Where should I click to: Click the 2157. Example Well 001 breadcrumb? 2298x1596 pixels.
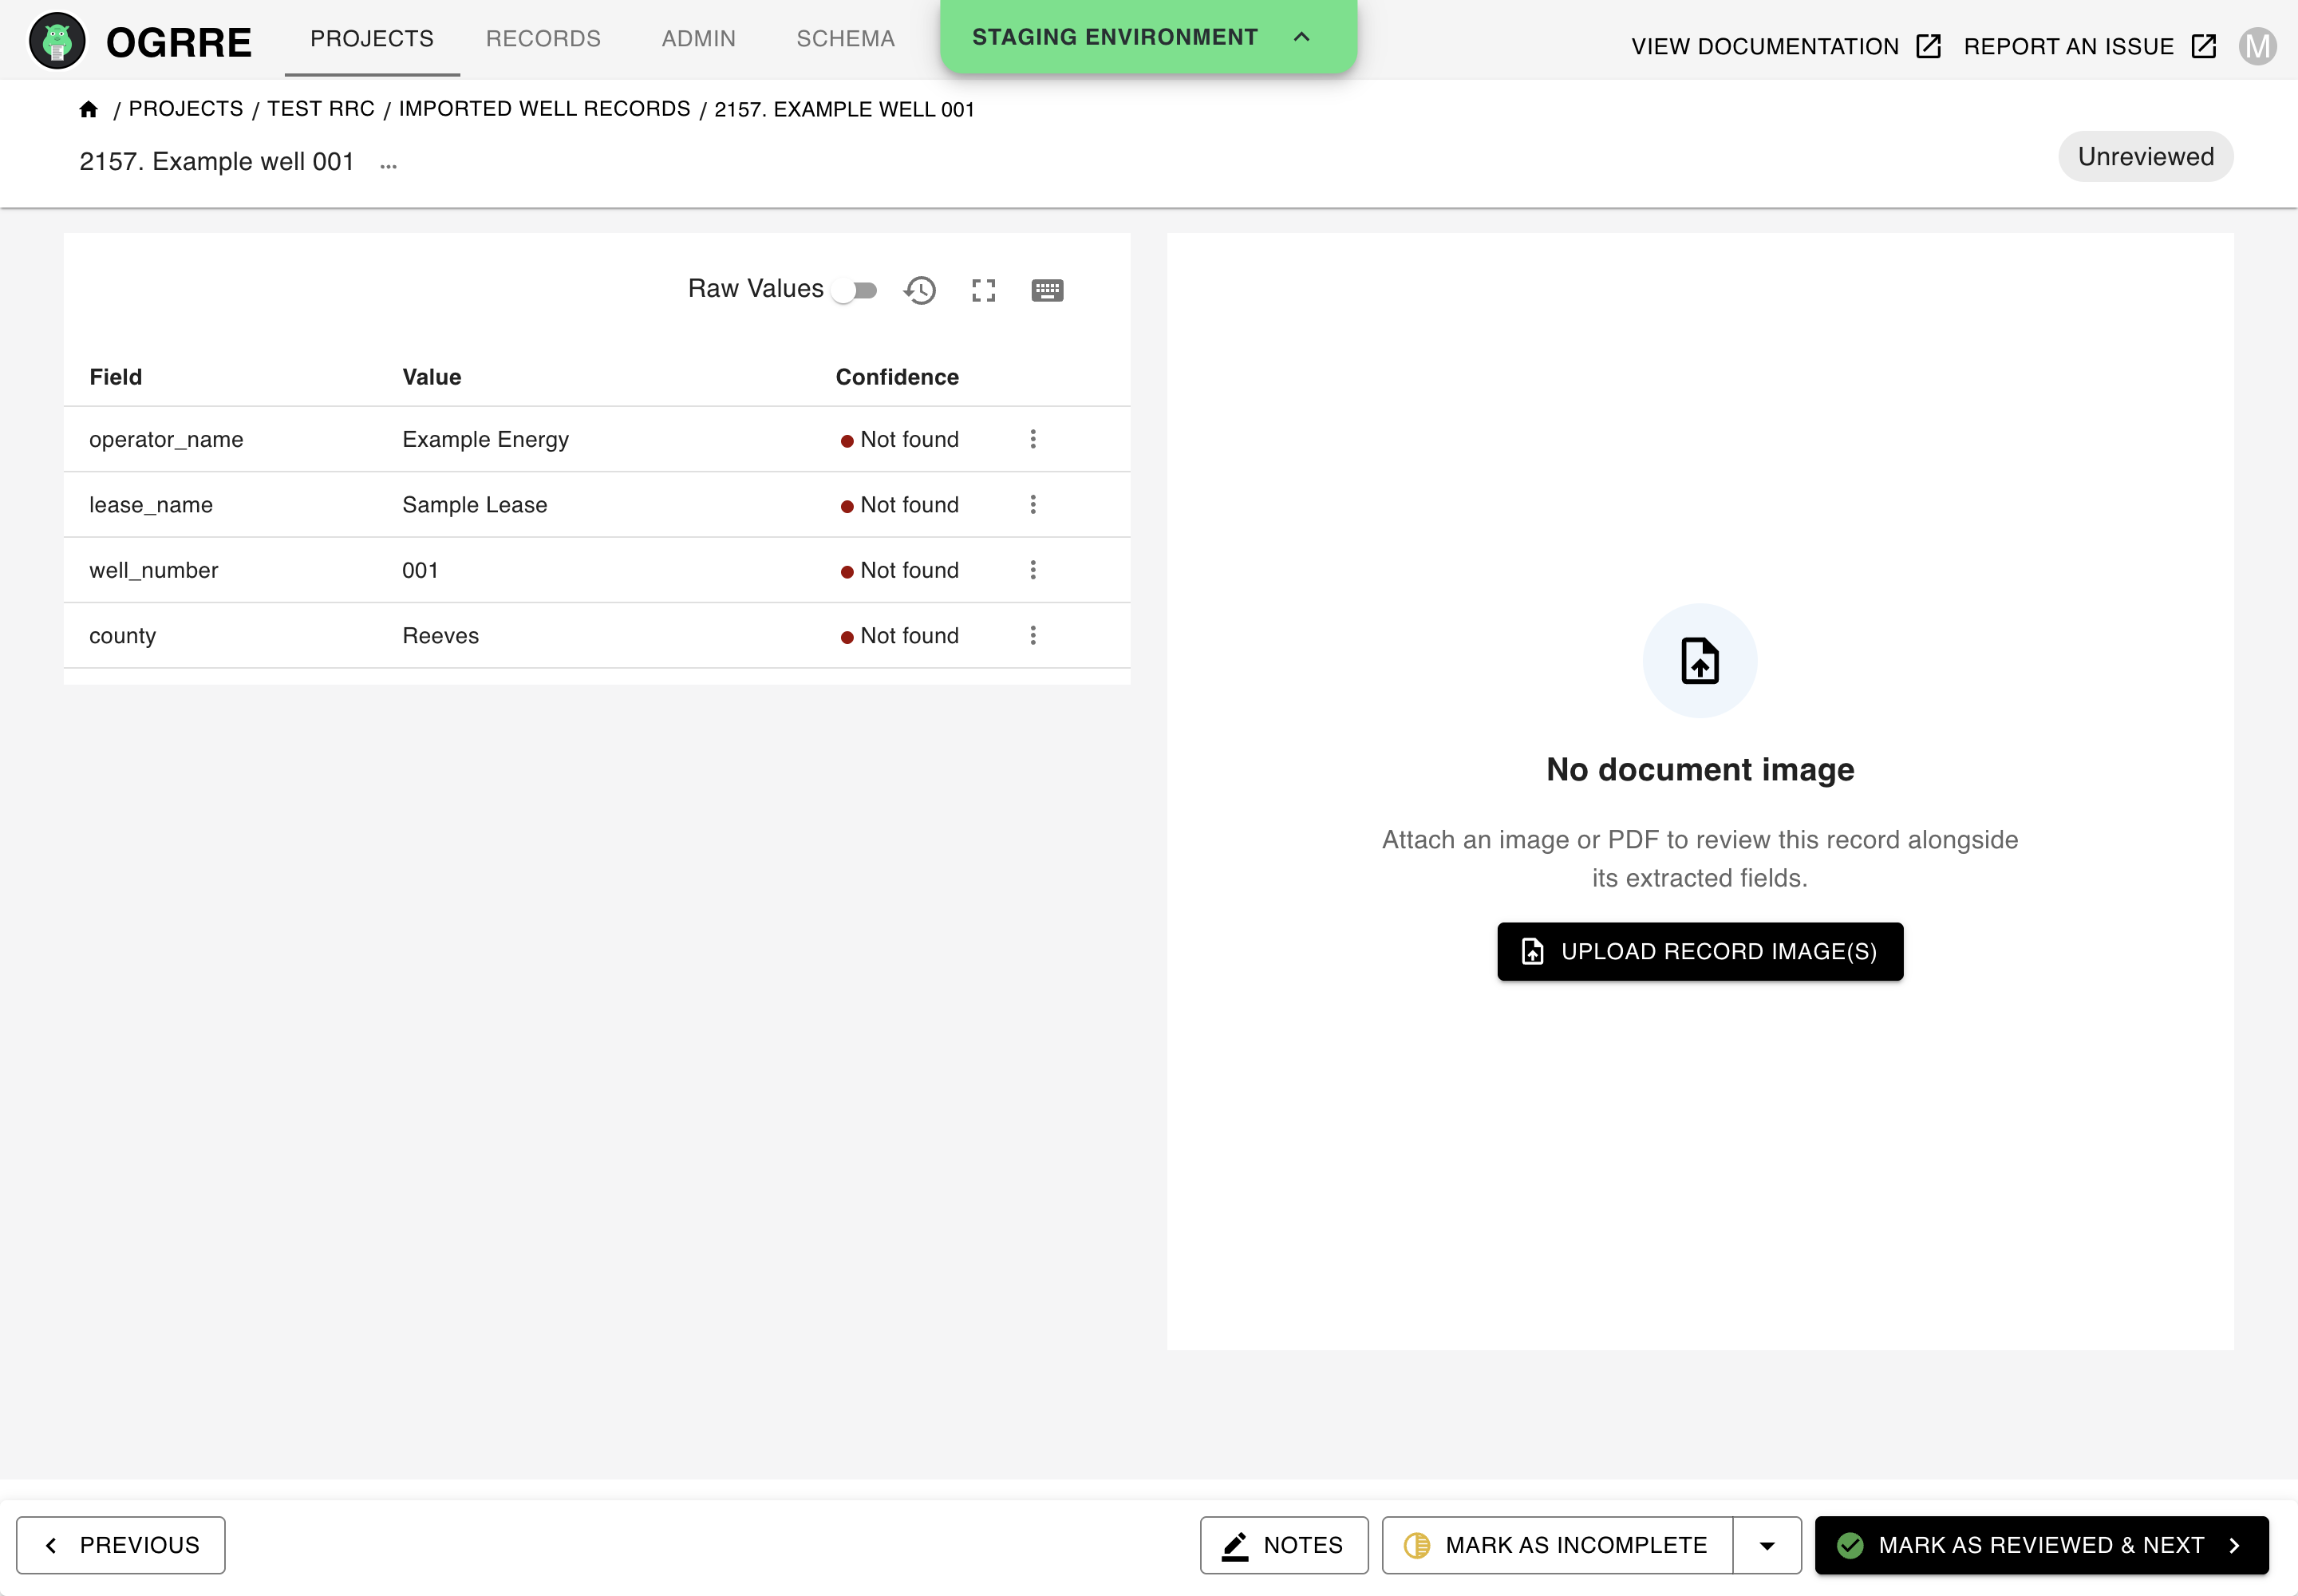point(844,109)
